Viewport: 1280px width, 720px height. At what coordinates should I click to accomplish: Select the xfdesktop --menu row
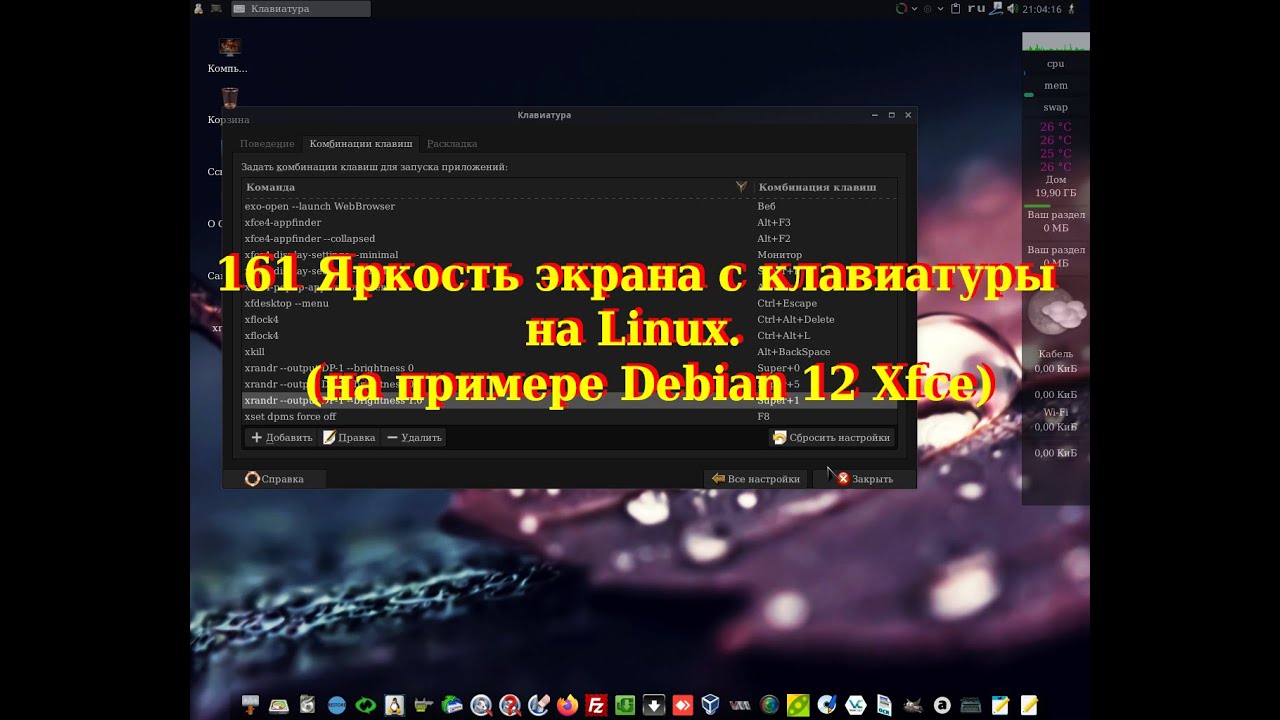click(x=570, y=303)
